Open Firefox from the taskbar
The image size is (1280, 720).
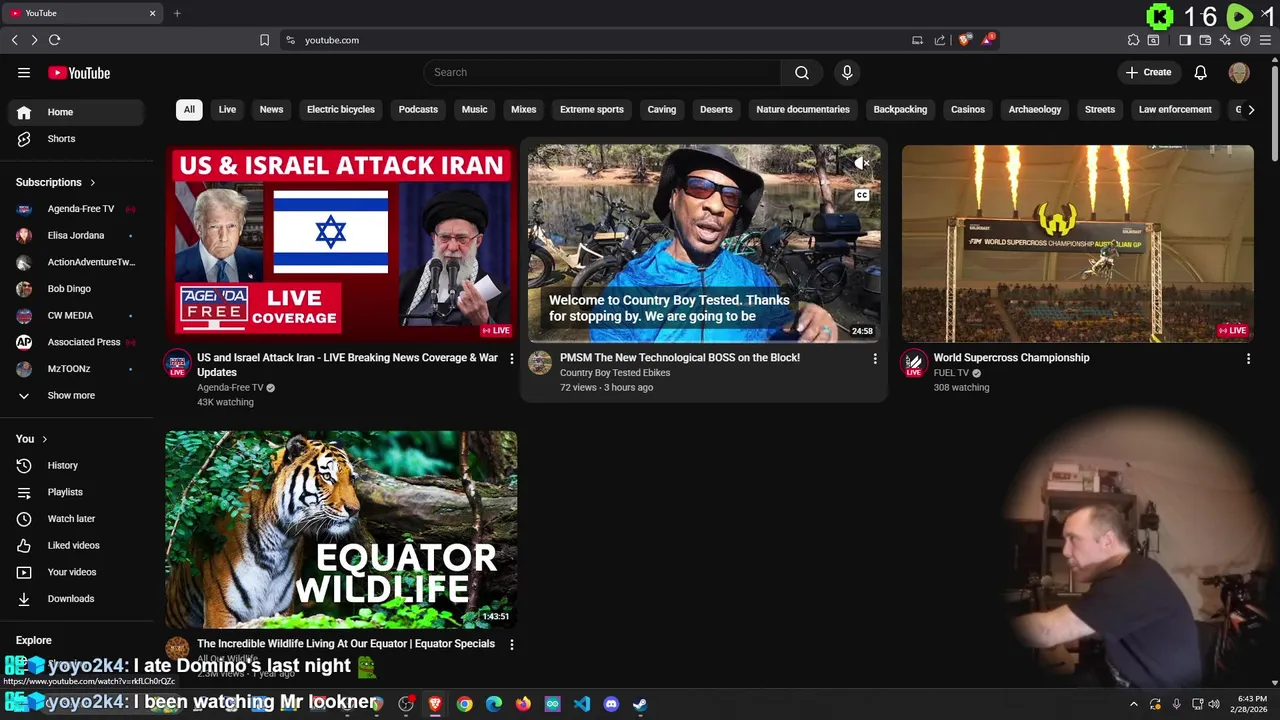[523, 704]
